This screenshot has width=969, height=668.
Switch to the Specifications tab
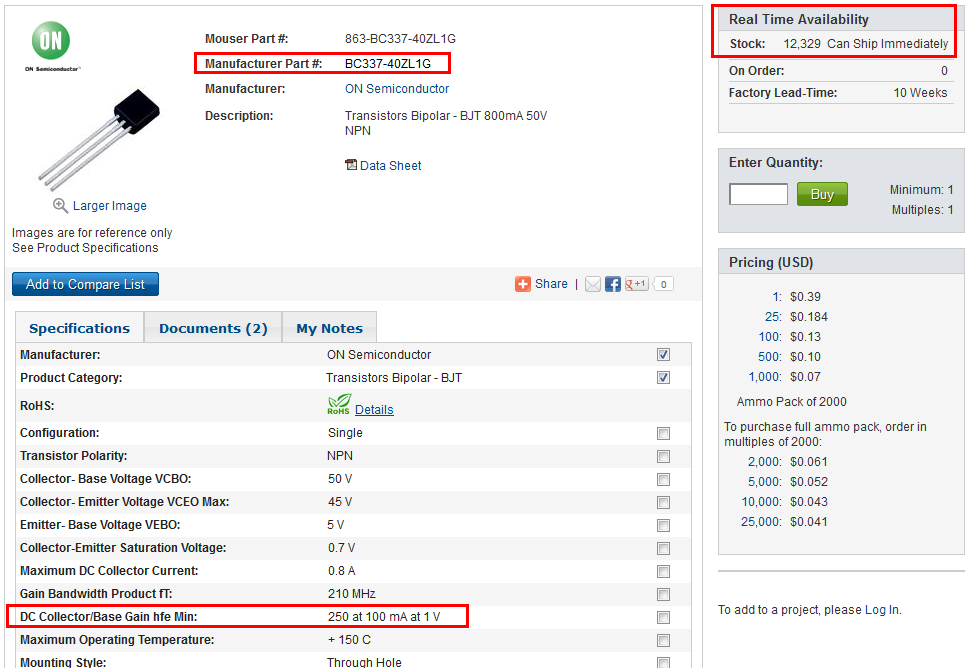pos(80,328)
